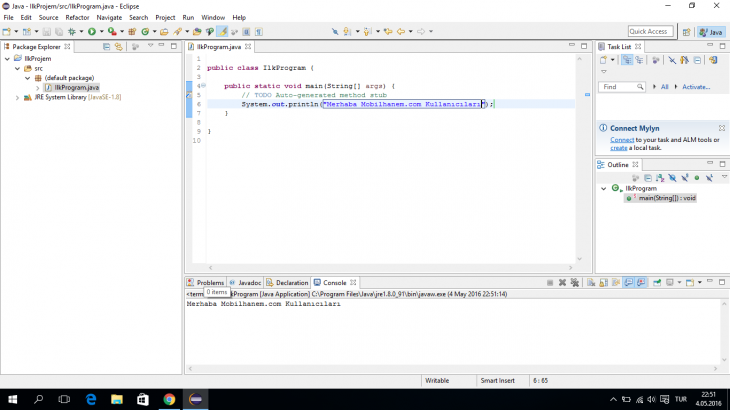Collapse the IlkProjem project node
730x410 pixels.
point(7,59)
